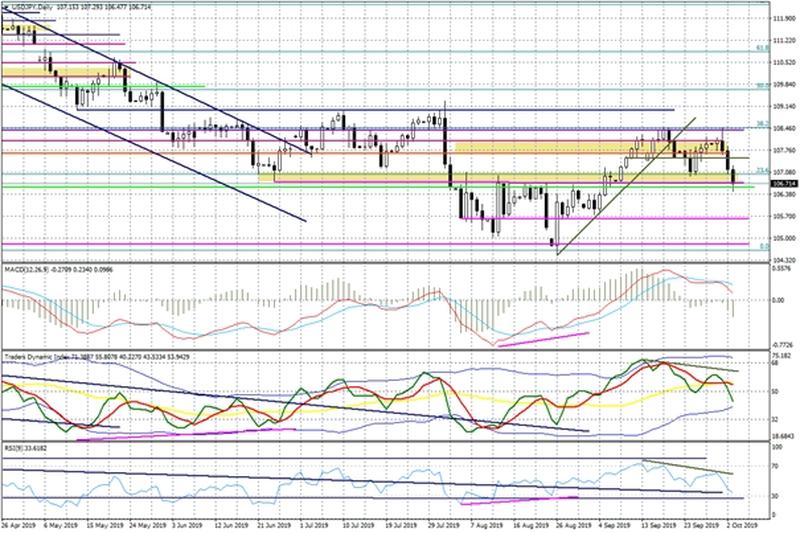Click the 50.0 Fibonacci level label
Screen dimensions: 800x533
(762, 86)
